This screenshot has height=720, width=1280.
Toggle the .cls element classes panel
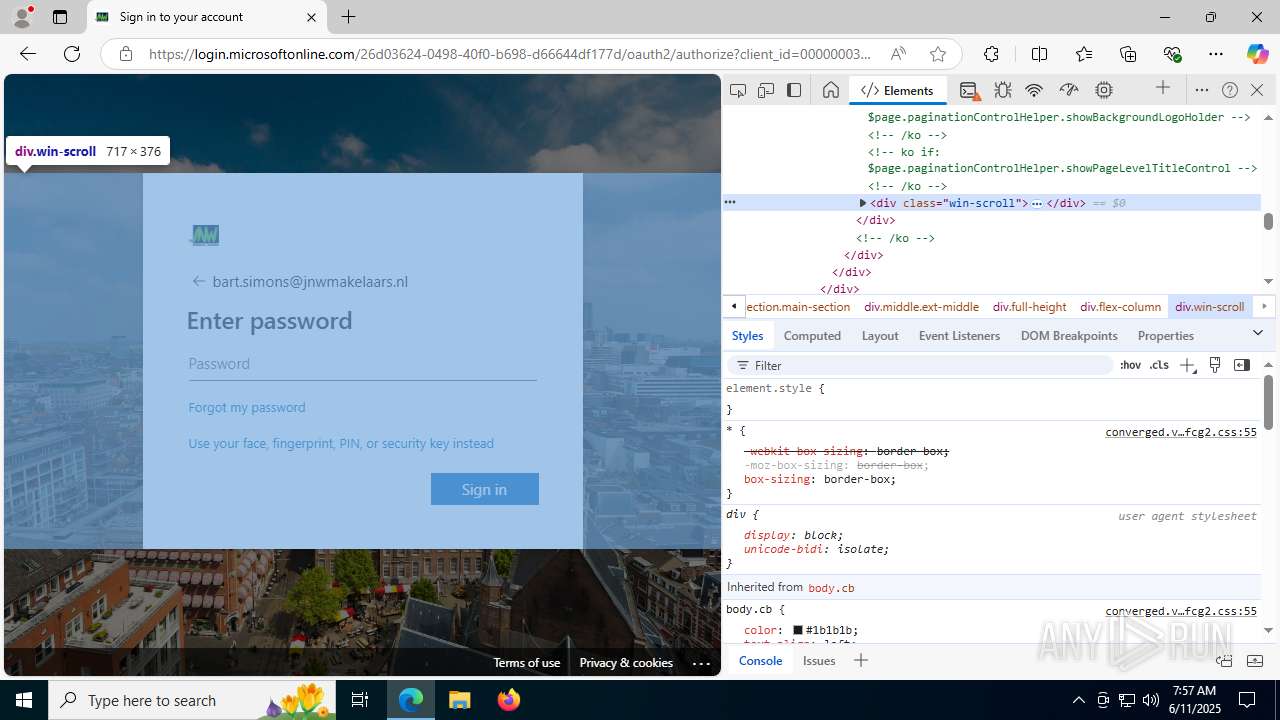(1159, 366)
